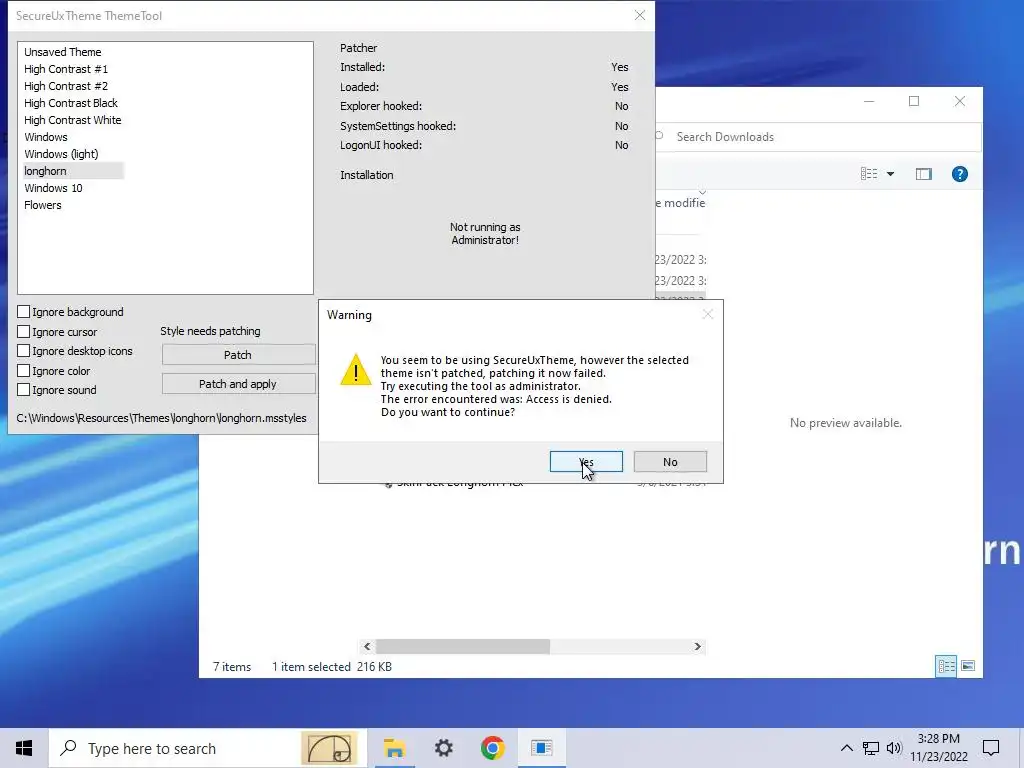Select the Windows (light) theme

[61, 154]
